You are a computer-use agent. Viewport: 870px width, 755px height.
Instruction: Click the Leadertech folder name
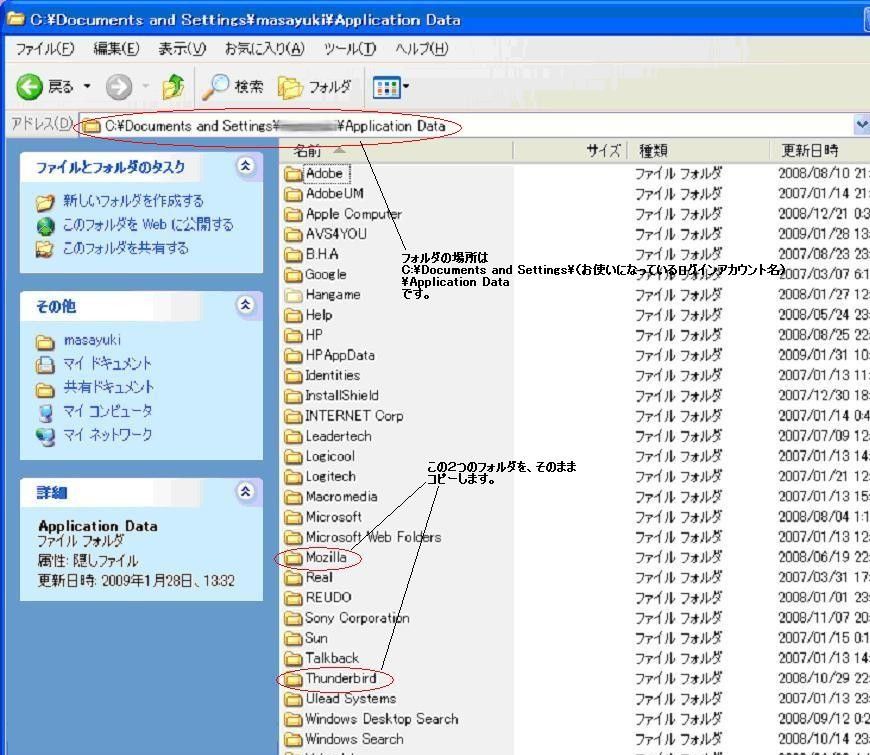[x=338, y=436]
